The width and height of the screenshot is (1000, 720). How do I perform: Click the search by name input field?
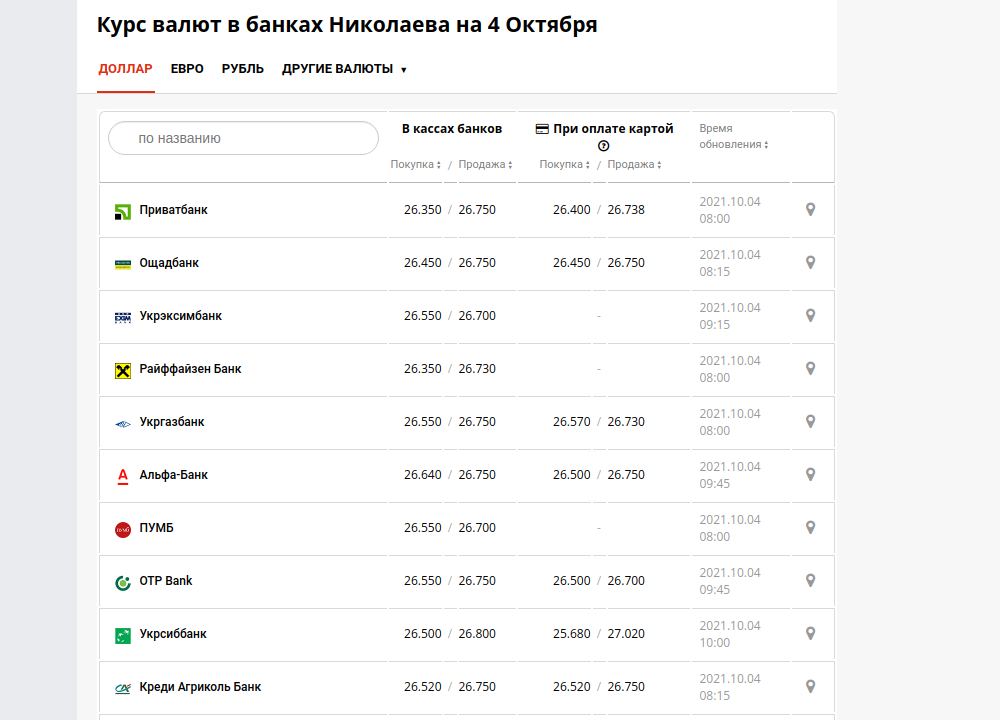(x=243, y=138)
